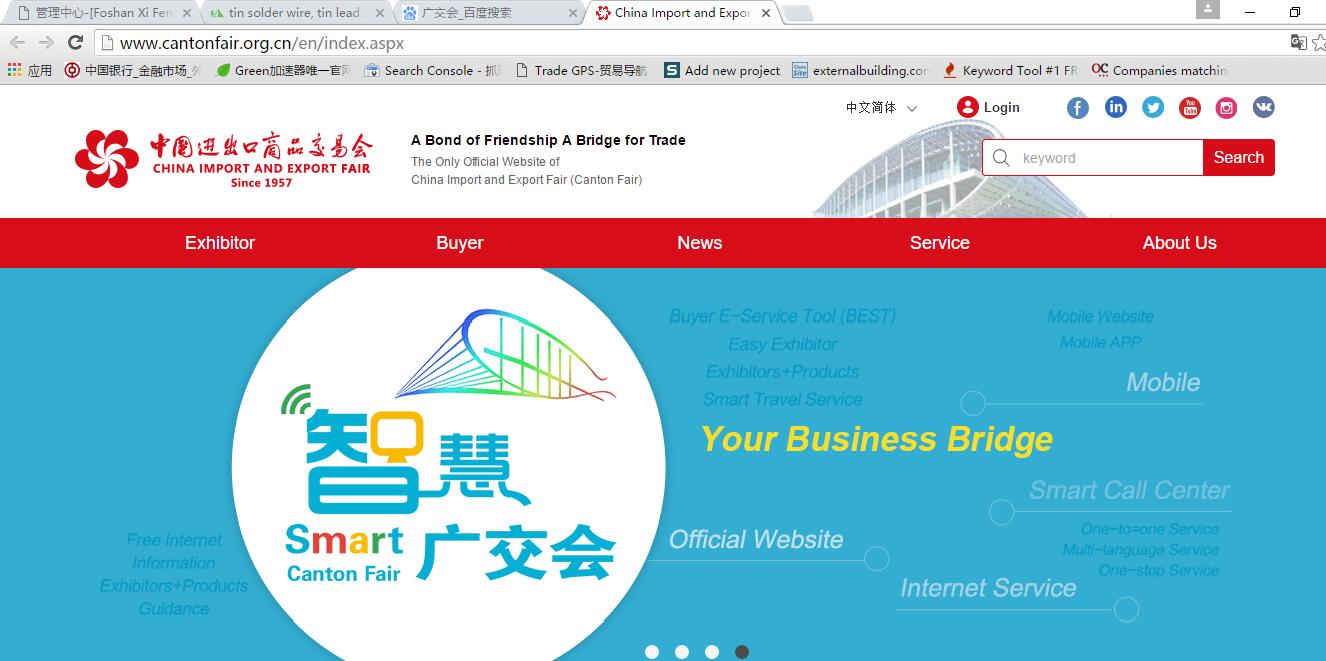Click 'Smart Travel Service' banner text
1326x661 pixels.
(783, 399)
